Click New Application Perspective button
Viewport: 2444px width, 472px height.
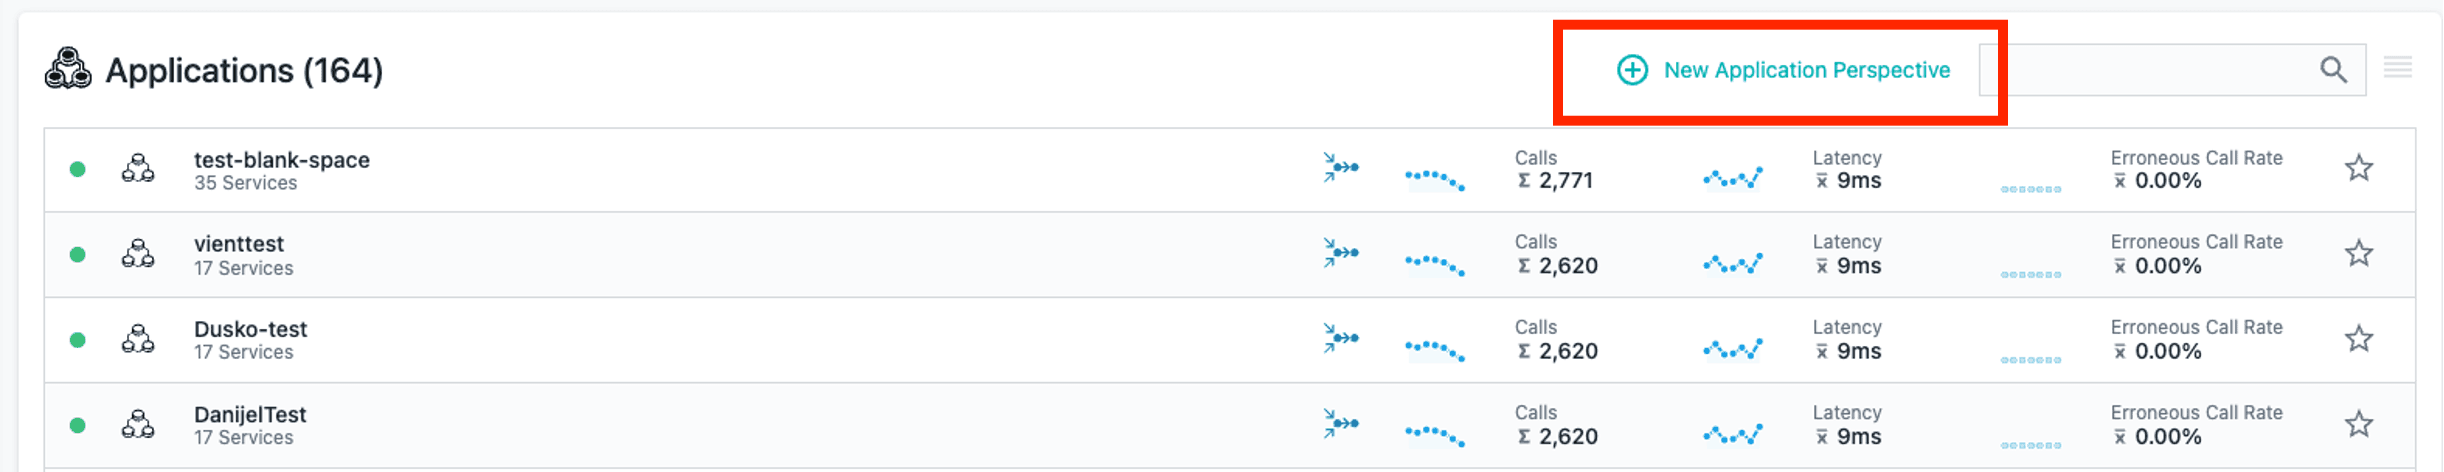[1784, 70]
